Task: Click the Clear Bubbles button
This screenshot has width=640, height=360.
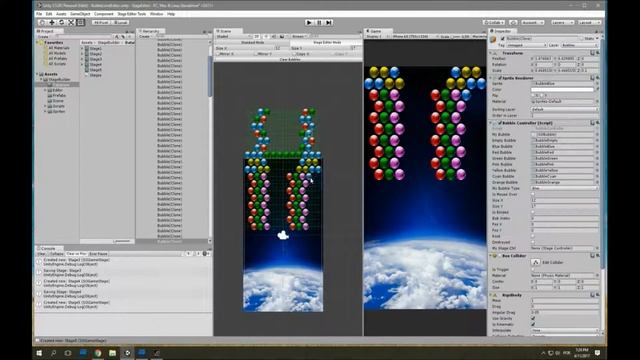Action: pyautogui.click(x=289, y=60)
